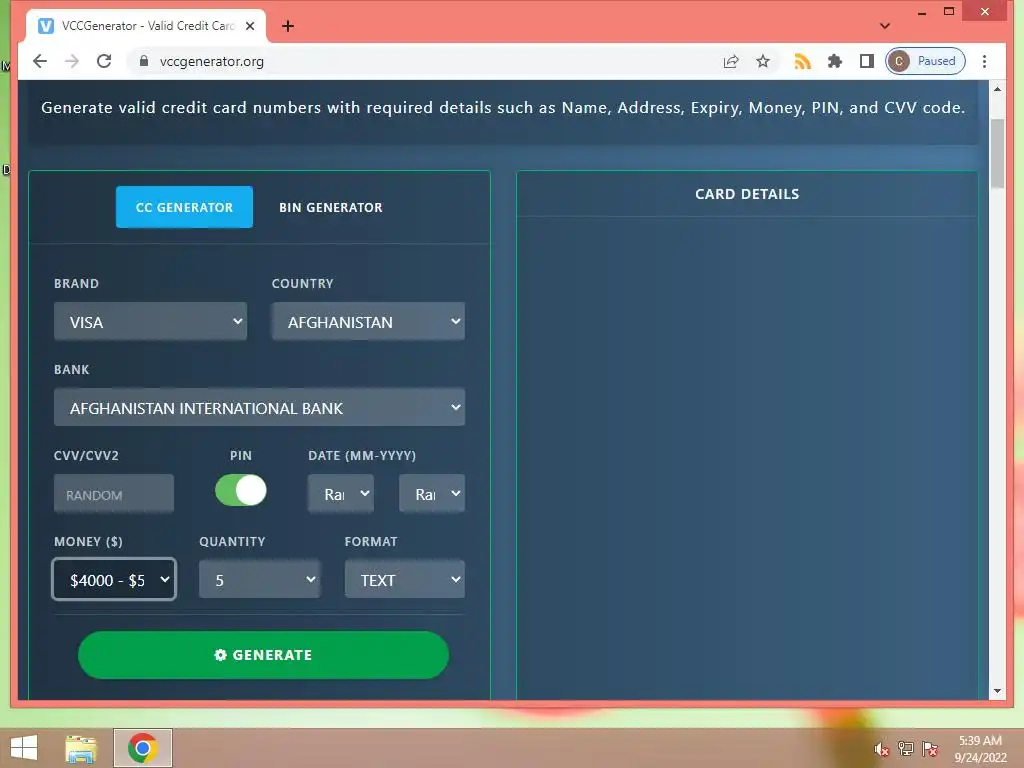Open Chrome's three-dot menu
This screenshot has height=768, width=1024.
click(x=984, y=61)
